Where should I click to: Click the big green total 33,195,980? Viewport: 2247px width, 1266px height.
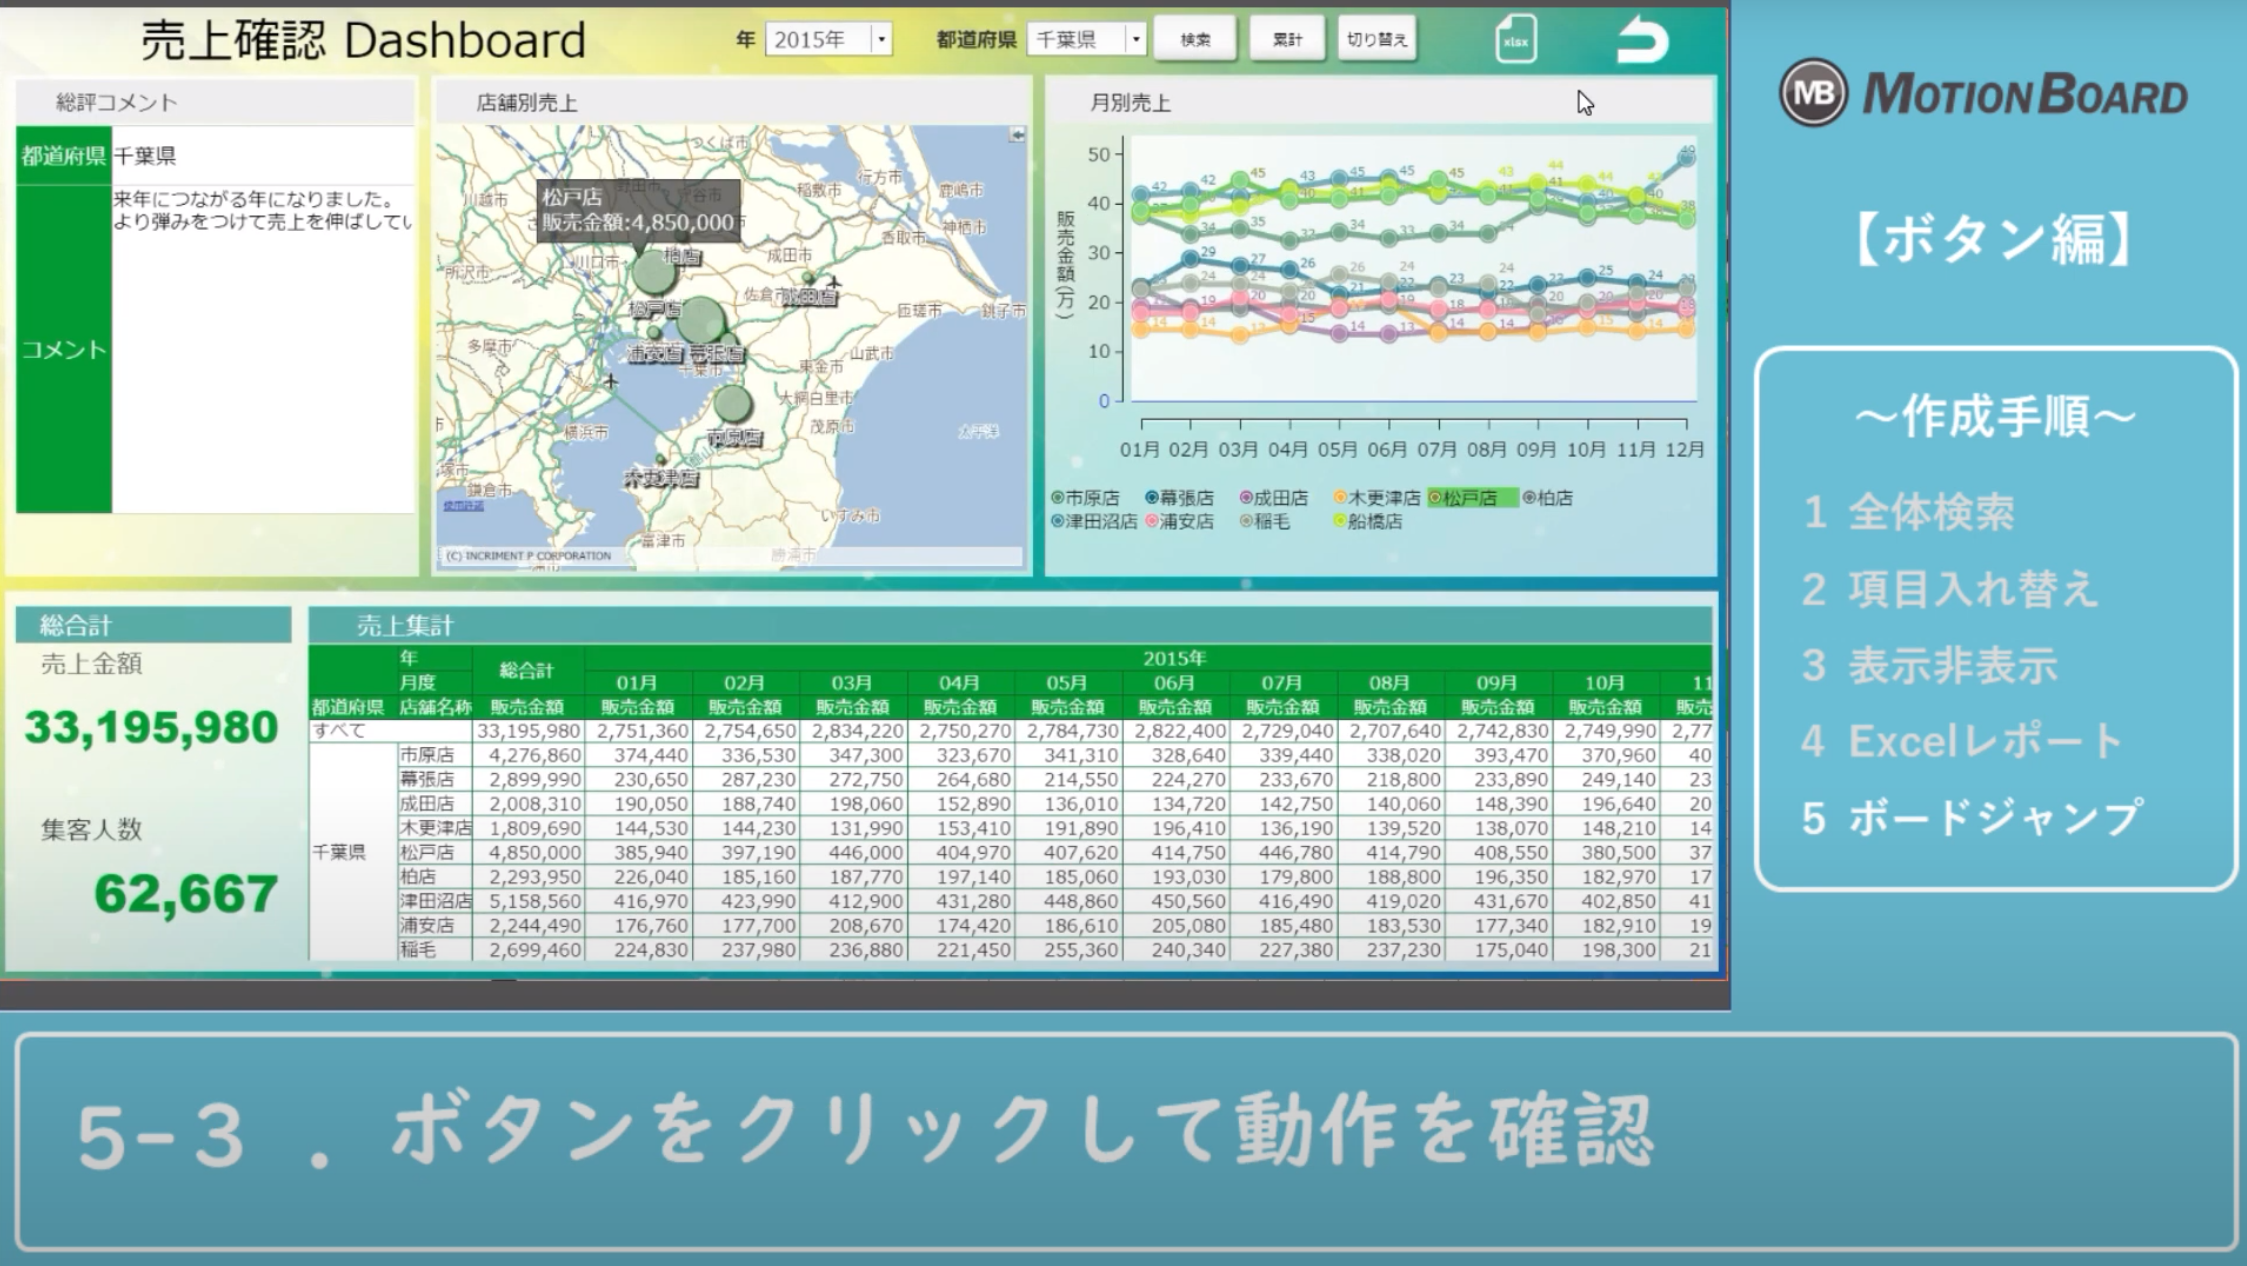151,728
